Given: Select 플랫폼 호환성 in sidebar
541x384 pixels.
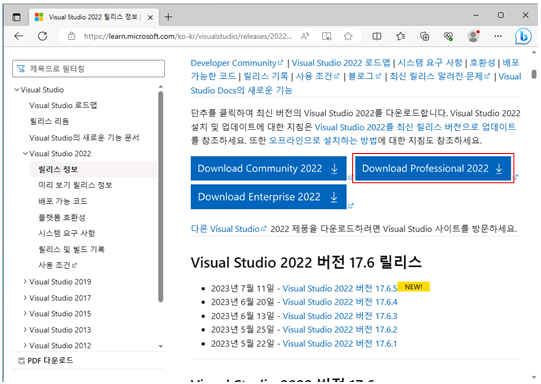Looking at the screenshot, I should tap(62, 217).
